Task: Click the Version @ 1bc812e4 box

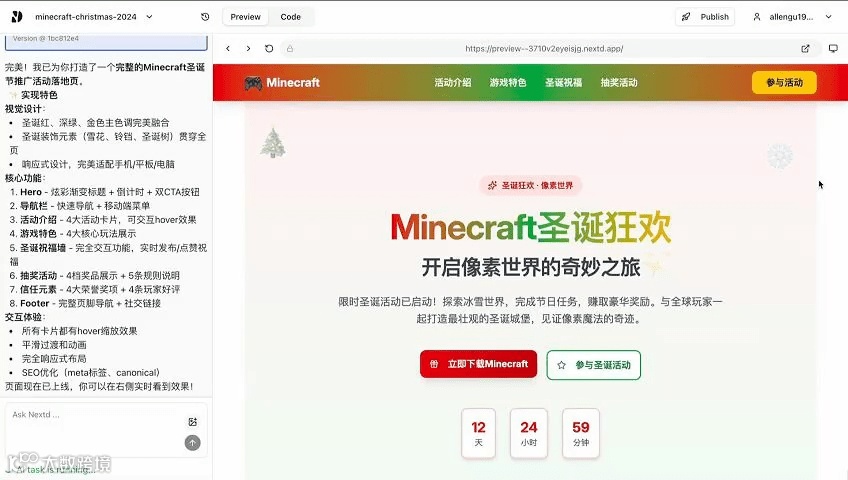Action: pyautogui.click(x=106, y=41)
